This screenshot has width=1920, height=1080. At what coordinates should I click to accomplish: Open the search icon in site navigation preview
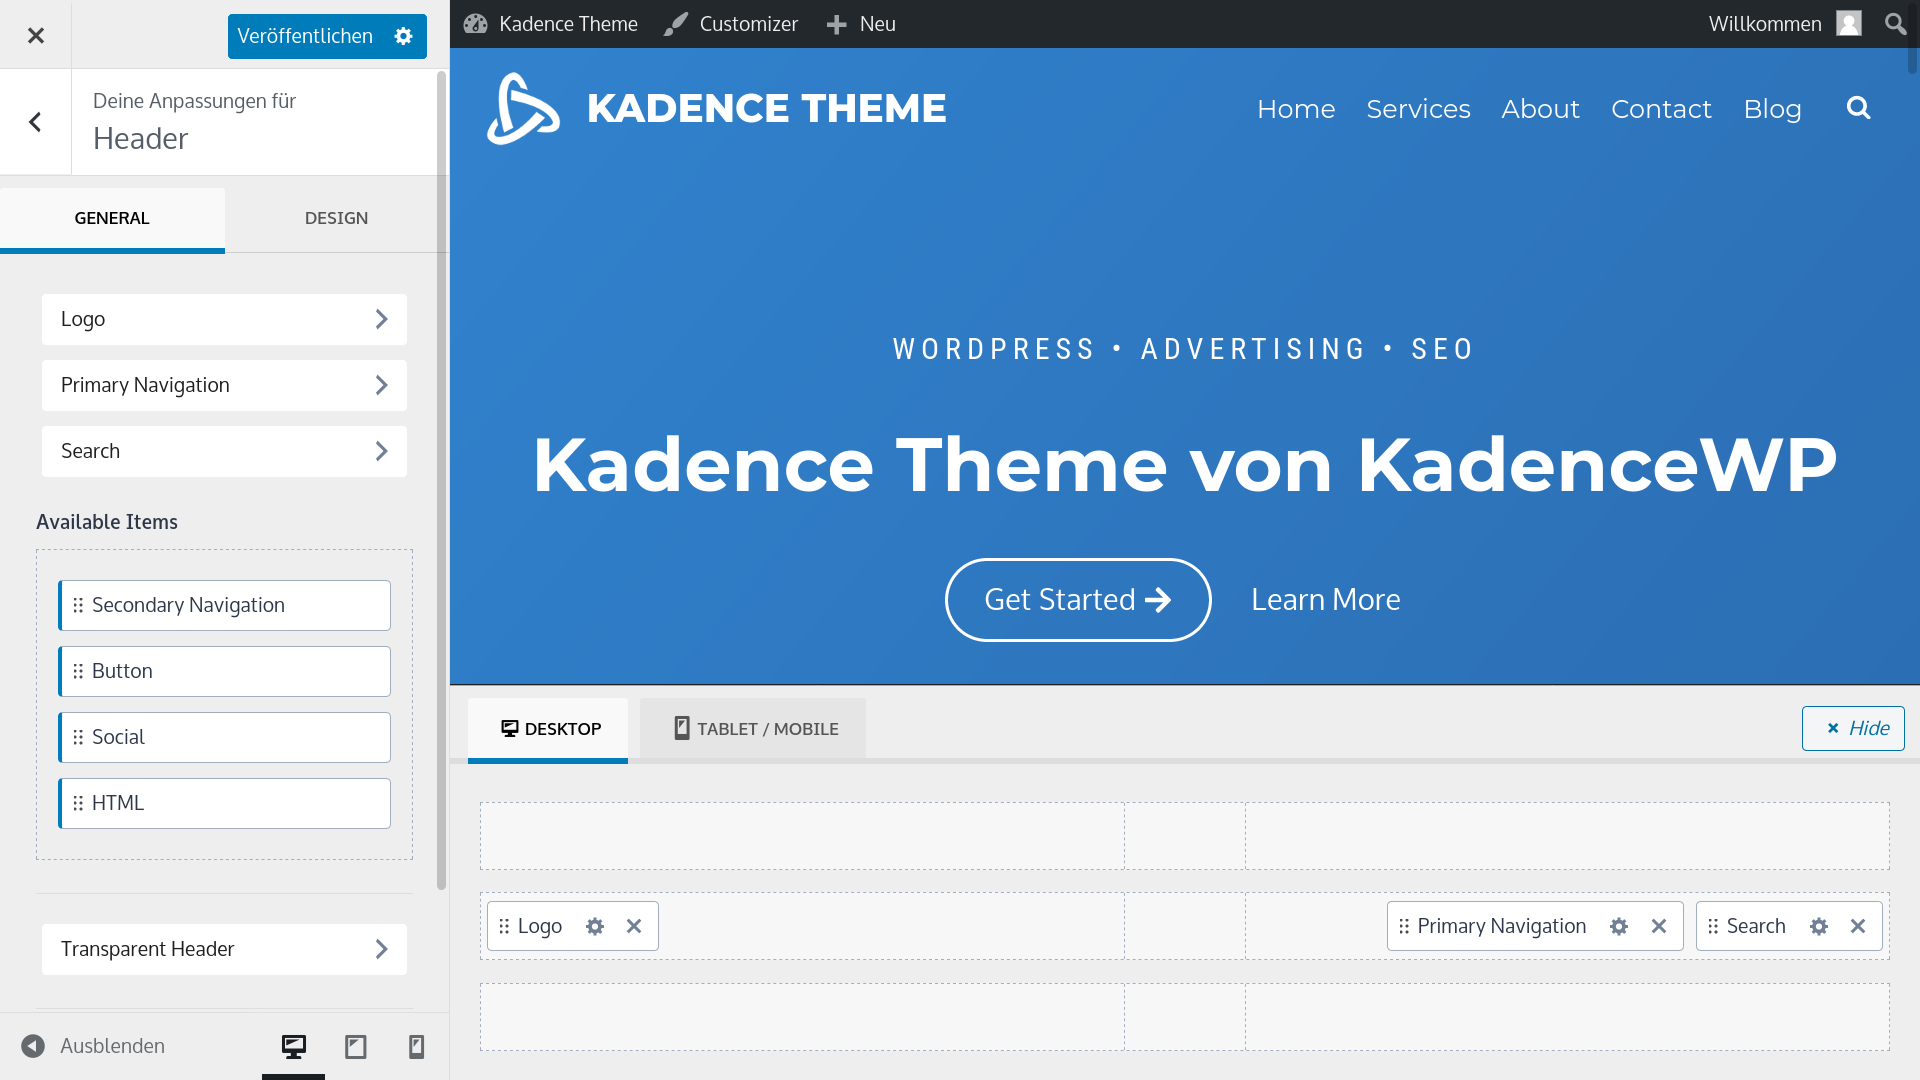(1858, 108)
